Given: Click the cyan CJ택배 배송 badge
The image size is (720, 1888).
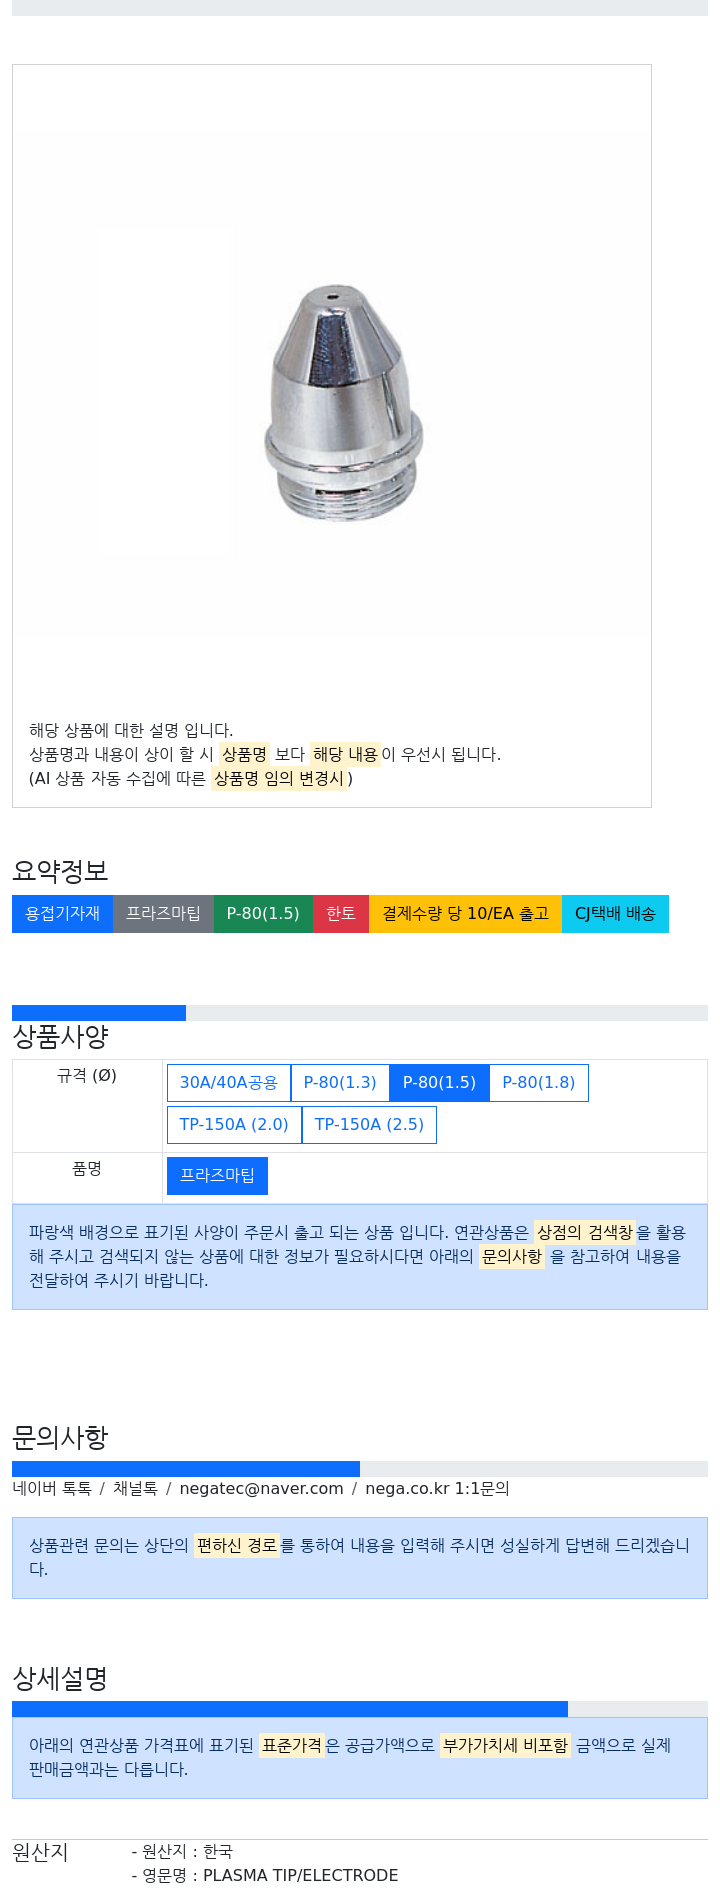Looking at the screenshot, I should pos(615,914).
